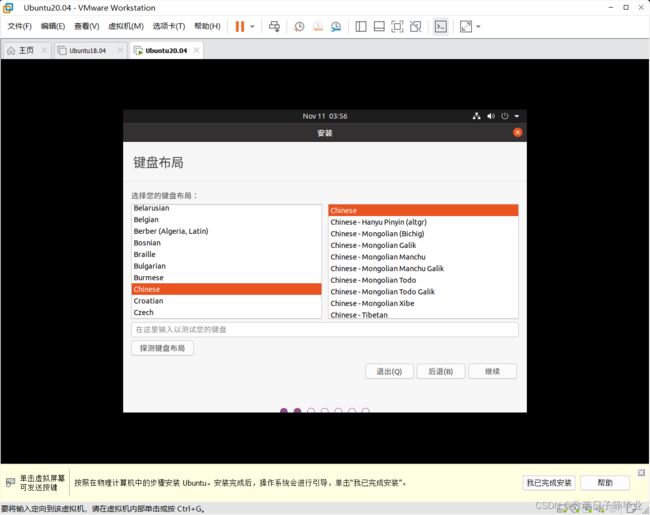Image resolution: width=650 pixels, height=515 pixels.
Task: Select Bulgarian keyboard language
Action: [x=226, y=266]
